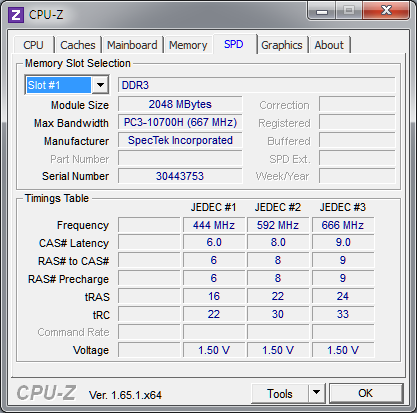Select the Slot #1 combo box
417x413 pixels.
click(67, 85)
